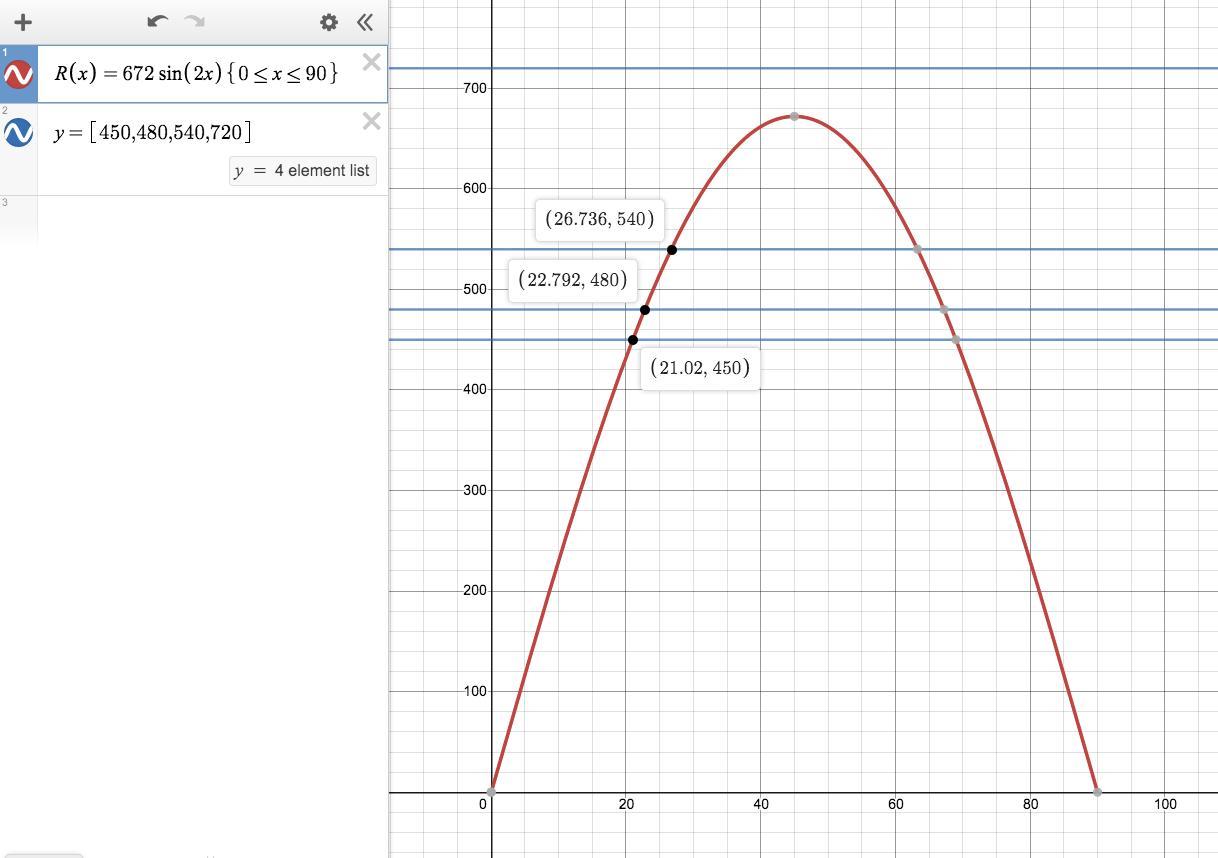Click the gray x-intercept at 90
The width and height of the screenshot is (1218, 858).
click(1098, 792)
